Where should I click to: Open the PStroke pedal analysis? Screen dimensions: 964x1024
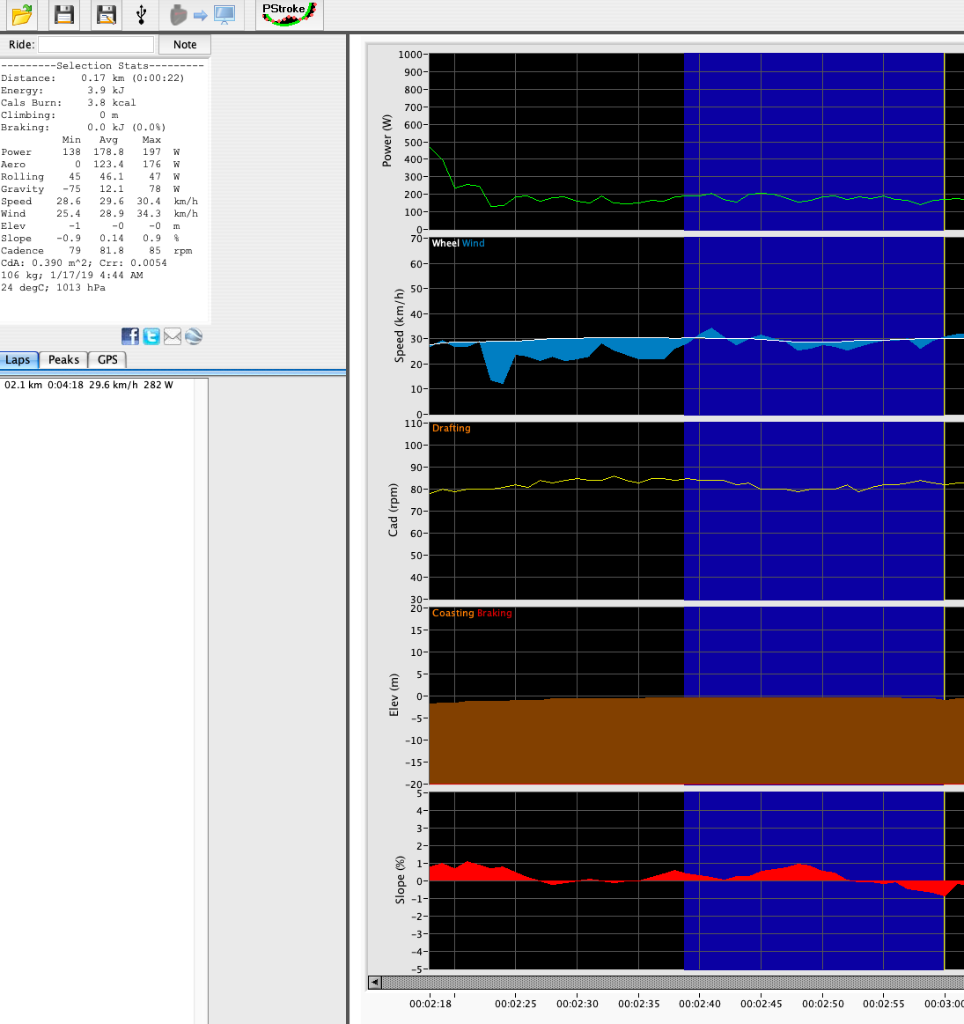coord(288,14)
